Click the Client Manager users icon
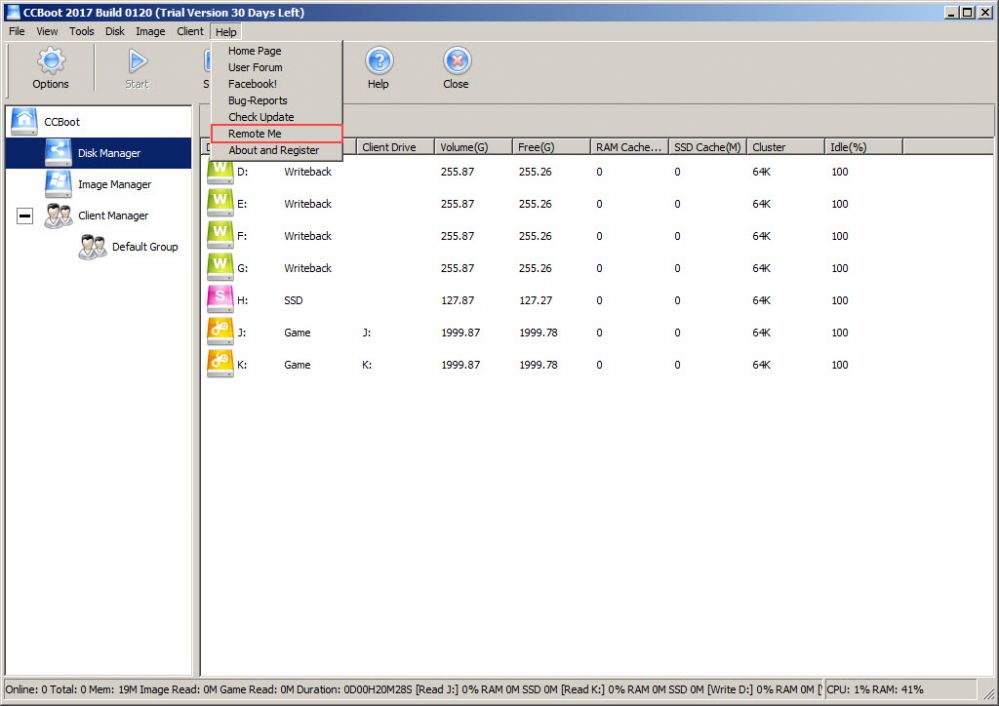 coord(59,215)
